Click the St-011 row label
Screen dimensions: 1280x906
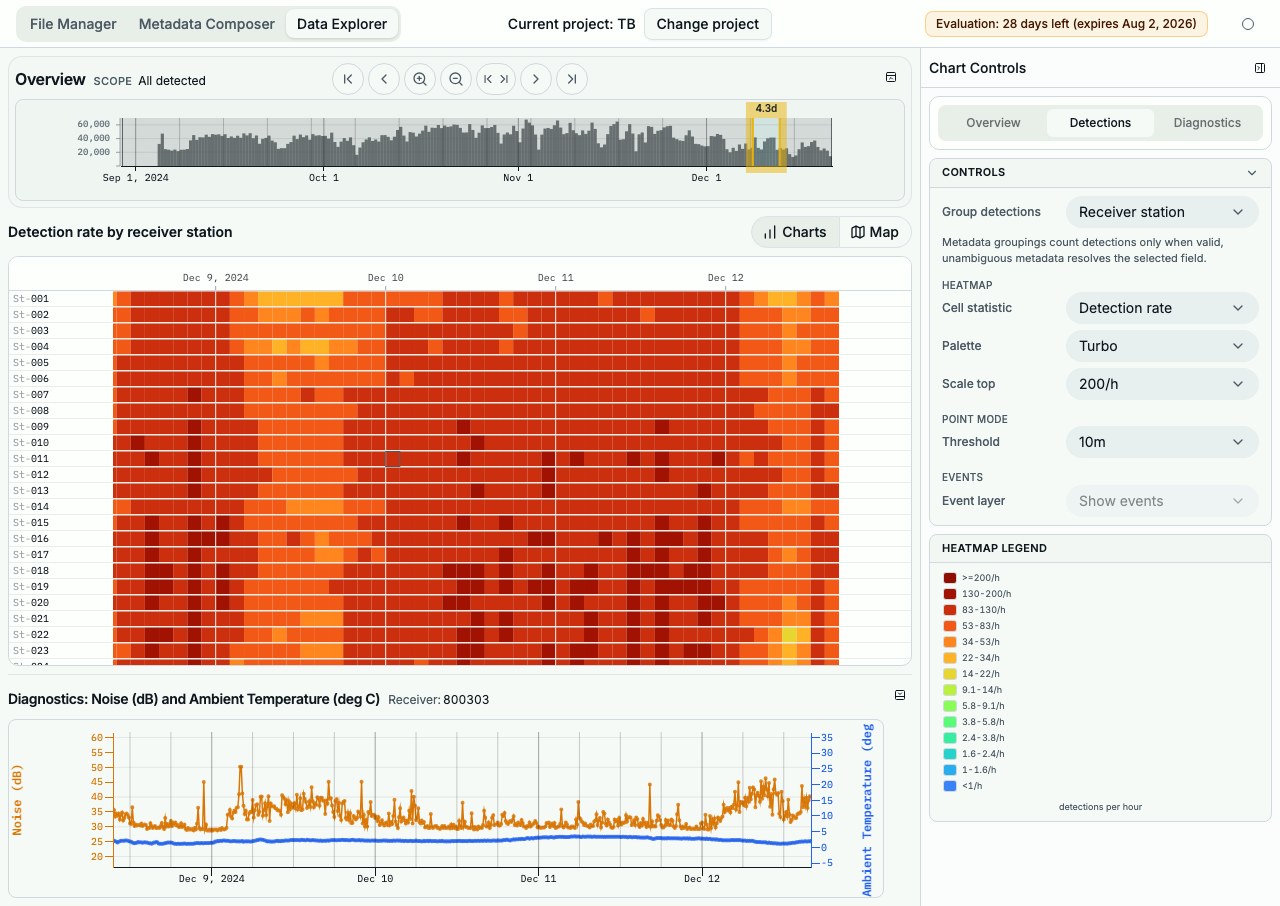click(x=31, y=458)
